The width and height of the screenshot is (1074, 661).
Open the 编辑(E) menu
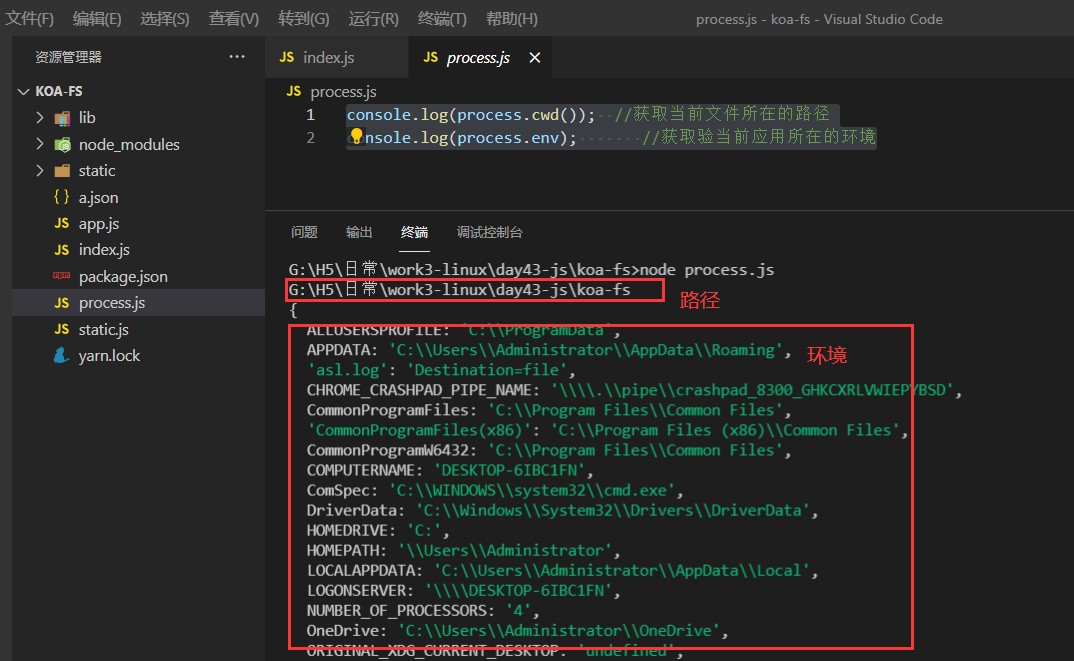coord(97,18)
